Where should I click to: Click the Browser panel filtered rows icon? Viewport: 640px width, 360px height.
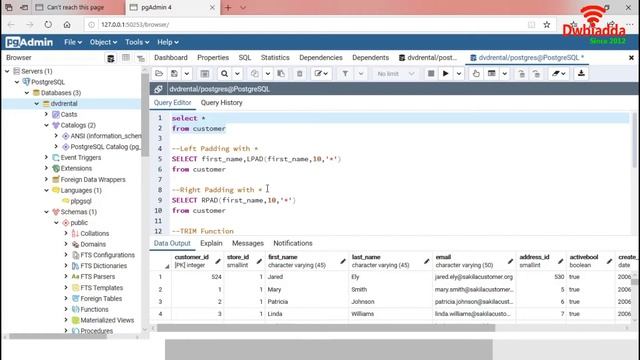click(141, 58)
